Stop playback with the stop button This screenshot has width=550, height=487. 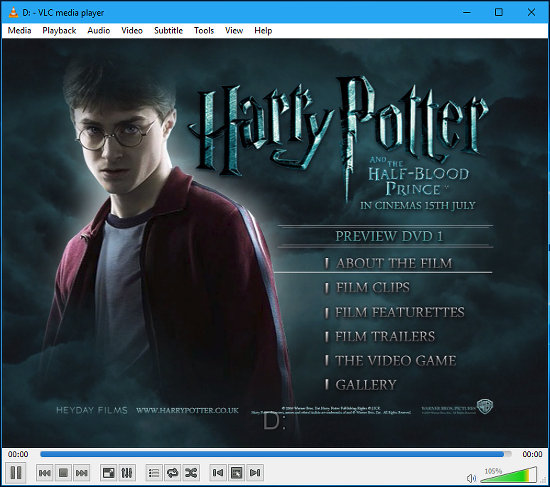[x=63, y=473]
